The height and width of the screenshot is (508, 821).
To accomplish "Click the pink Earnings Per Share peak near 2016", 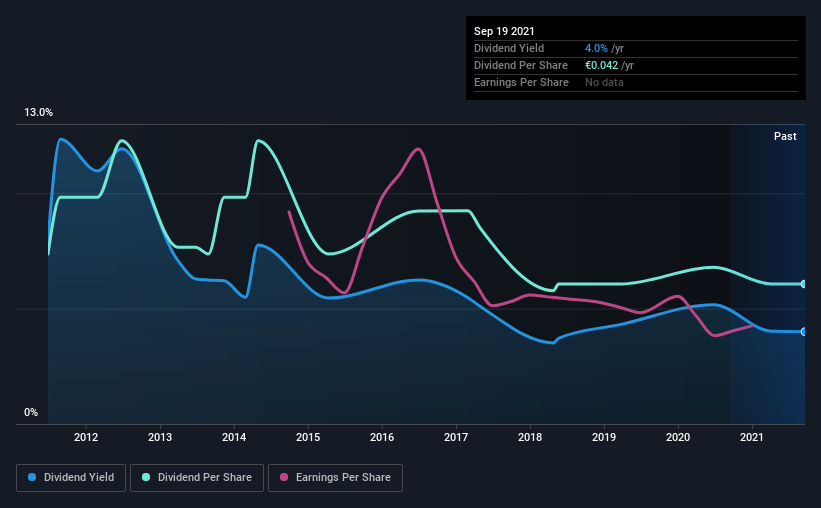I will (418, 149).
